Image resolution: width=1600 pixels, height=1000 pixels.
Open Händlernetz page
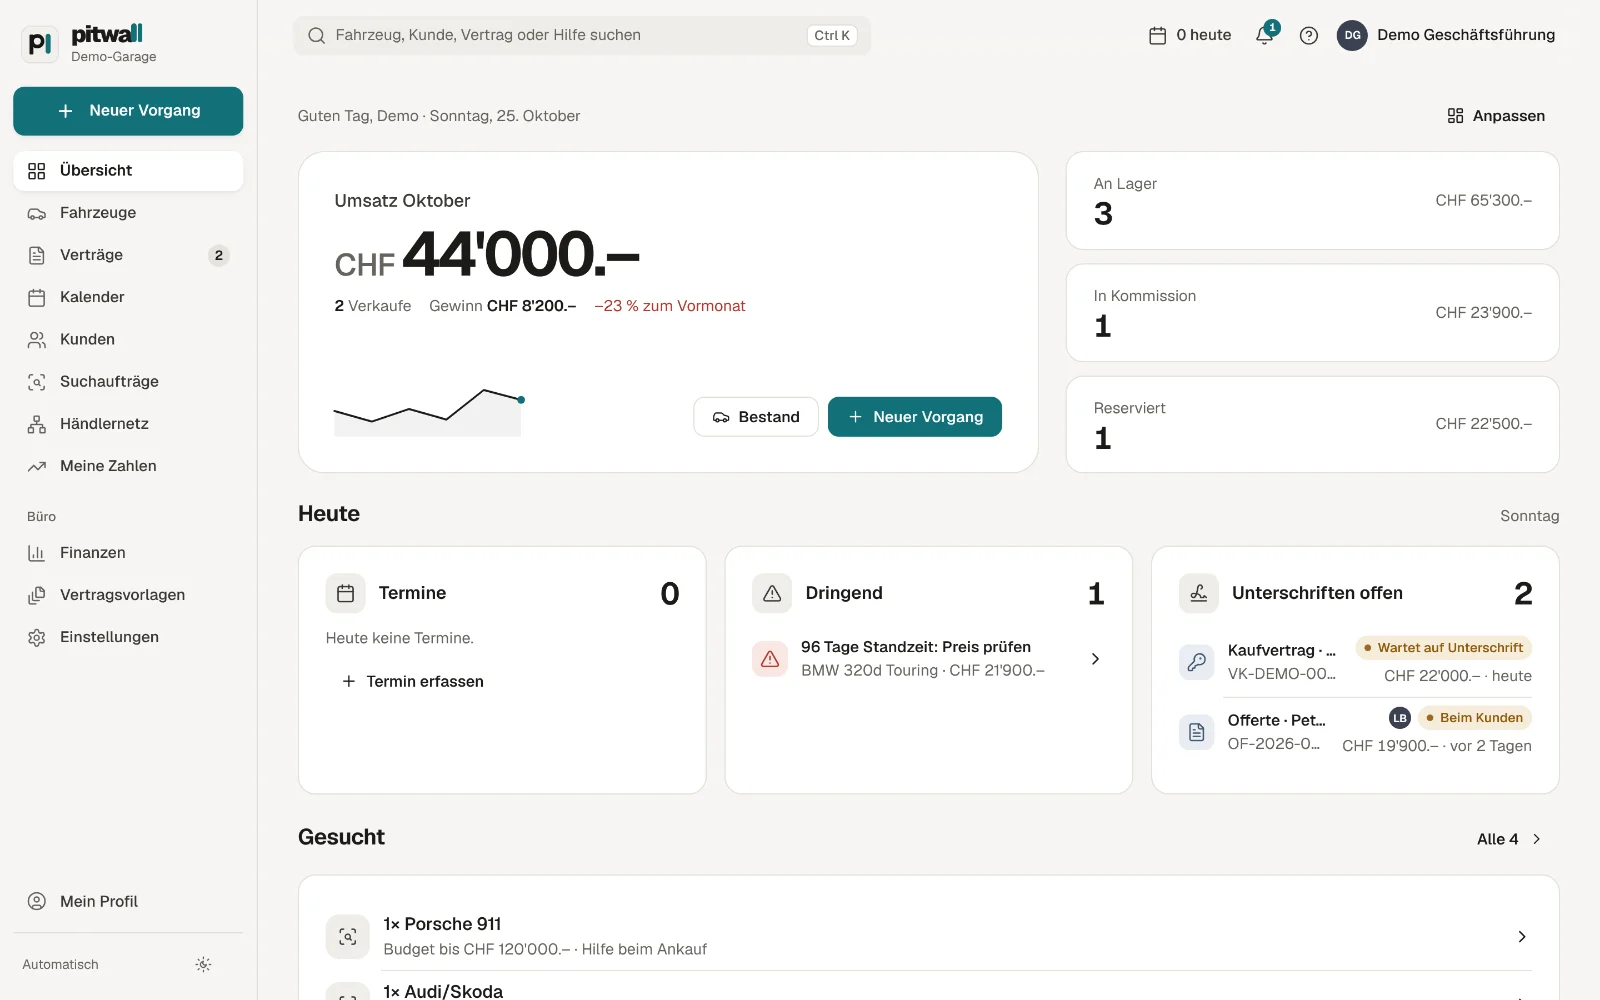tap(128, 424)
